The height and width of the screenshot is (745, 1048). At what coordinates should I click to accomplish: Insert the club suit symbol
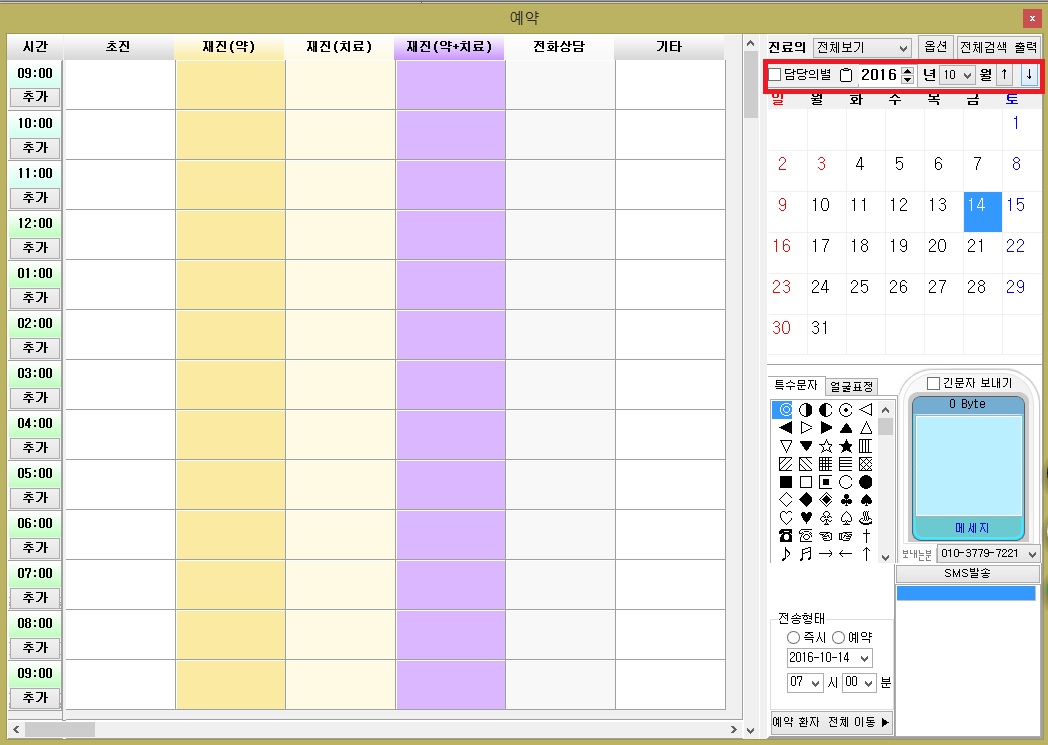(x=846, y=500)
